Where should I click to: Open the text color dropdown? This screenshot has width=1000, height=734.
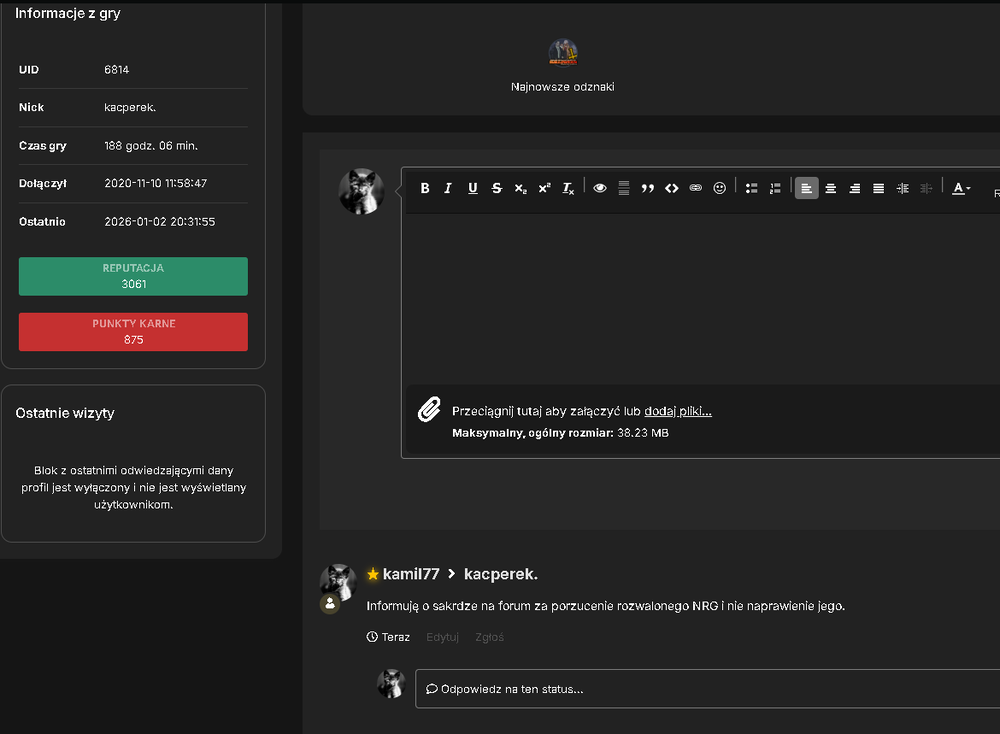point(961,188)
